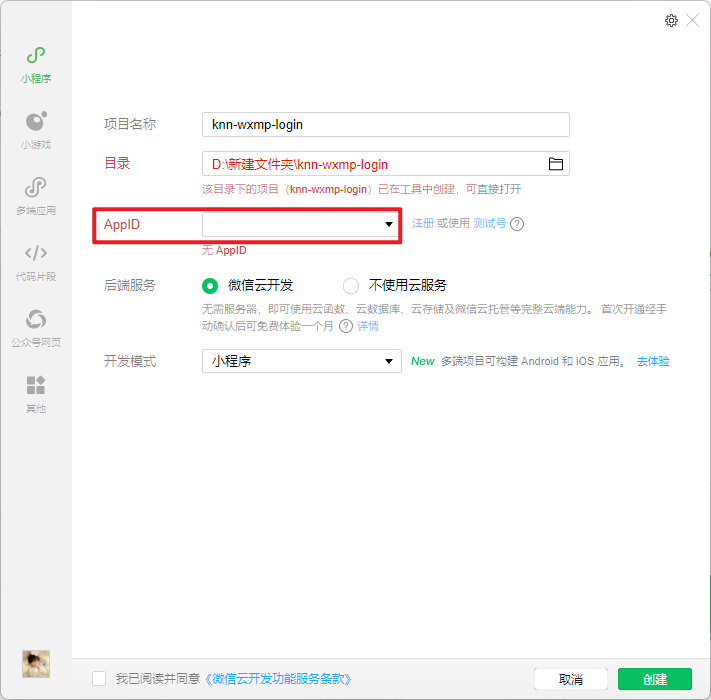Open 代码片段 code snippet section
The width and height of the screenshot is (711, 700).
point(36,262)
